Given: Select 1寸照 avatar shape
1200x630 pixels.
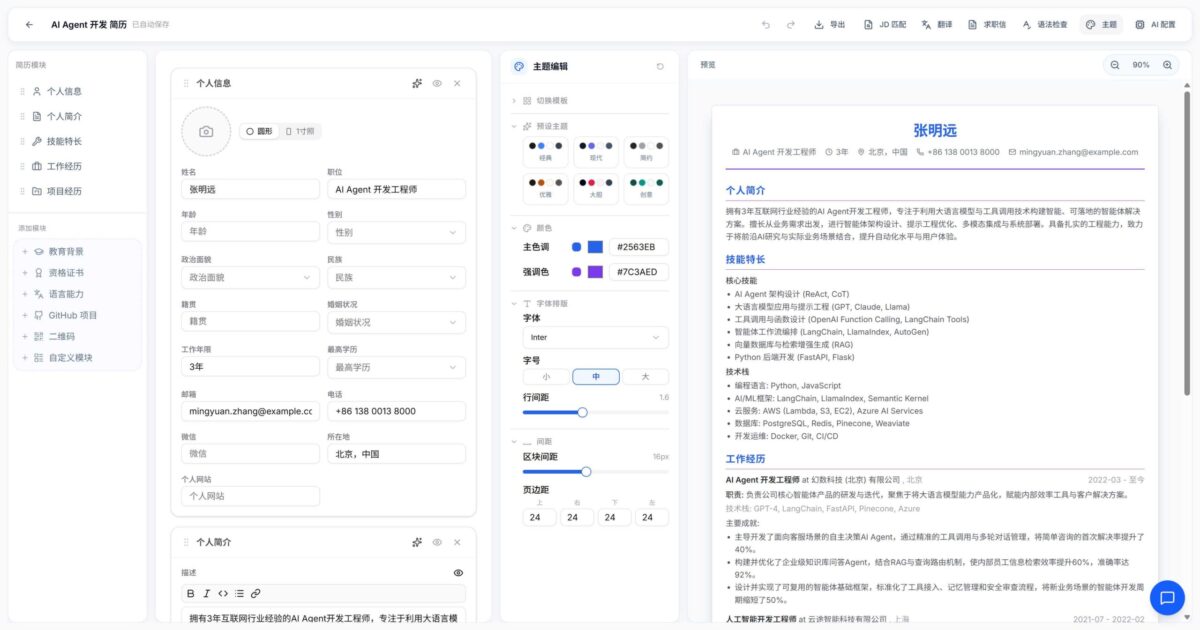Looking at the screenshot, I should [x=300, y=131].
